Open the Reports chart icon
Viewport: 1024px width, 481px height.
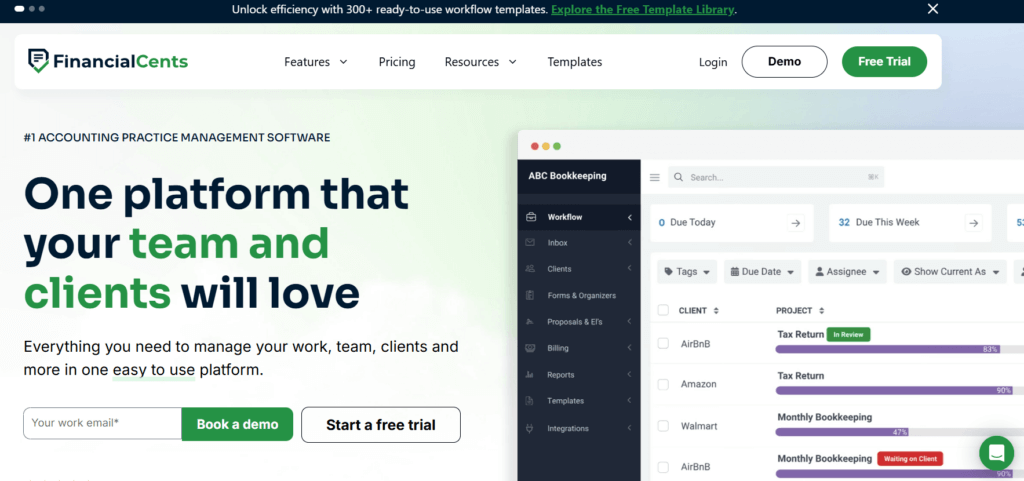tap(530, 375)
